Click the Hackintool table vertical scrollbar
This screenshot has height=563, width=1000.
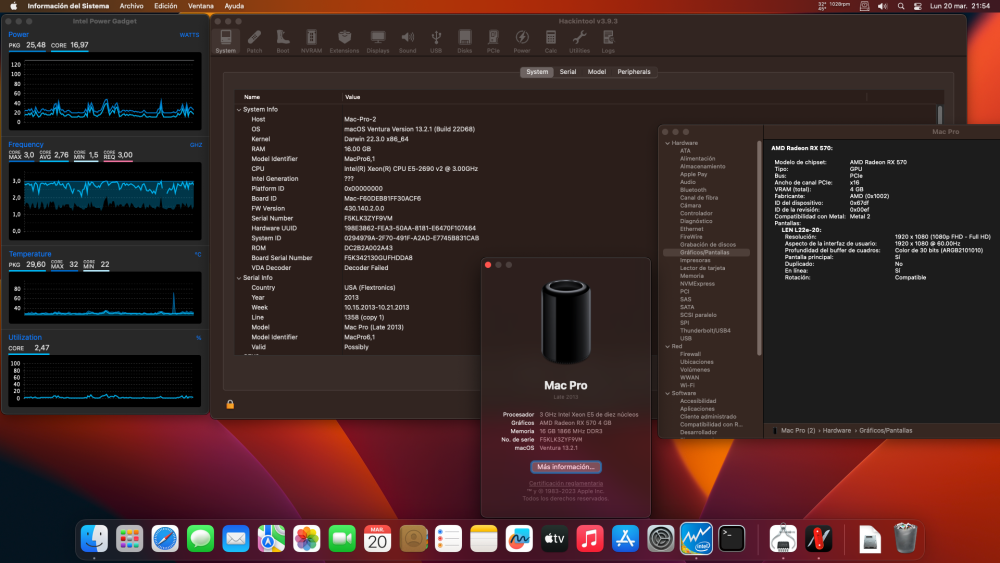pyautogui.click(x=939, y=115)
